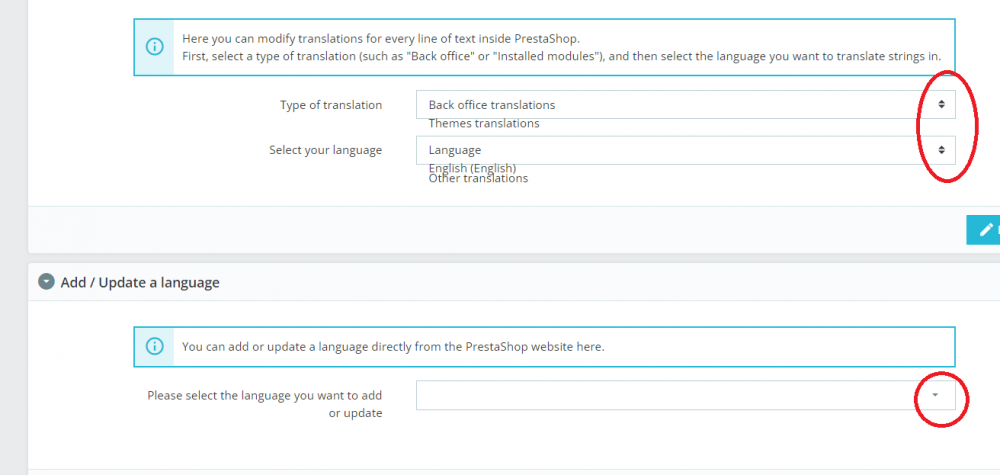The height and width of the screenshot is (475, 1000).
Task: Choose the Other translations option text
Action: tap(478, 179)
